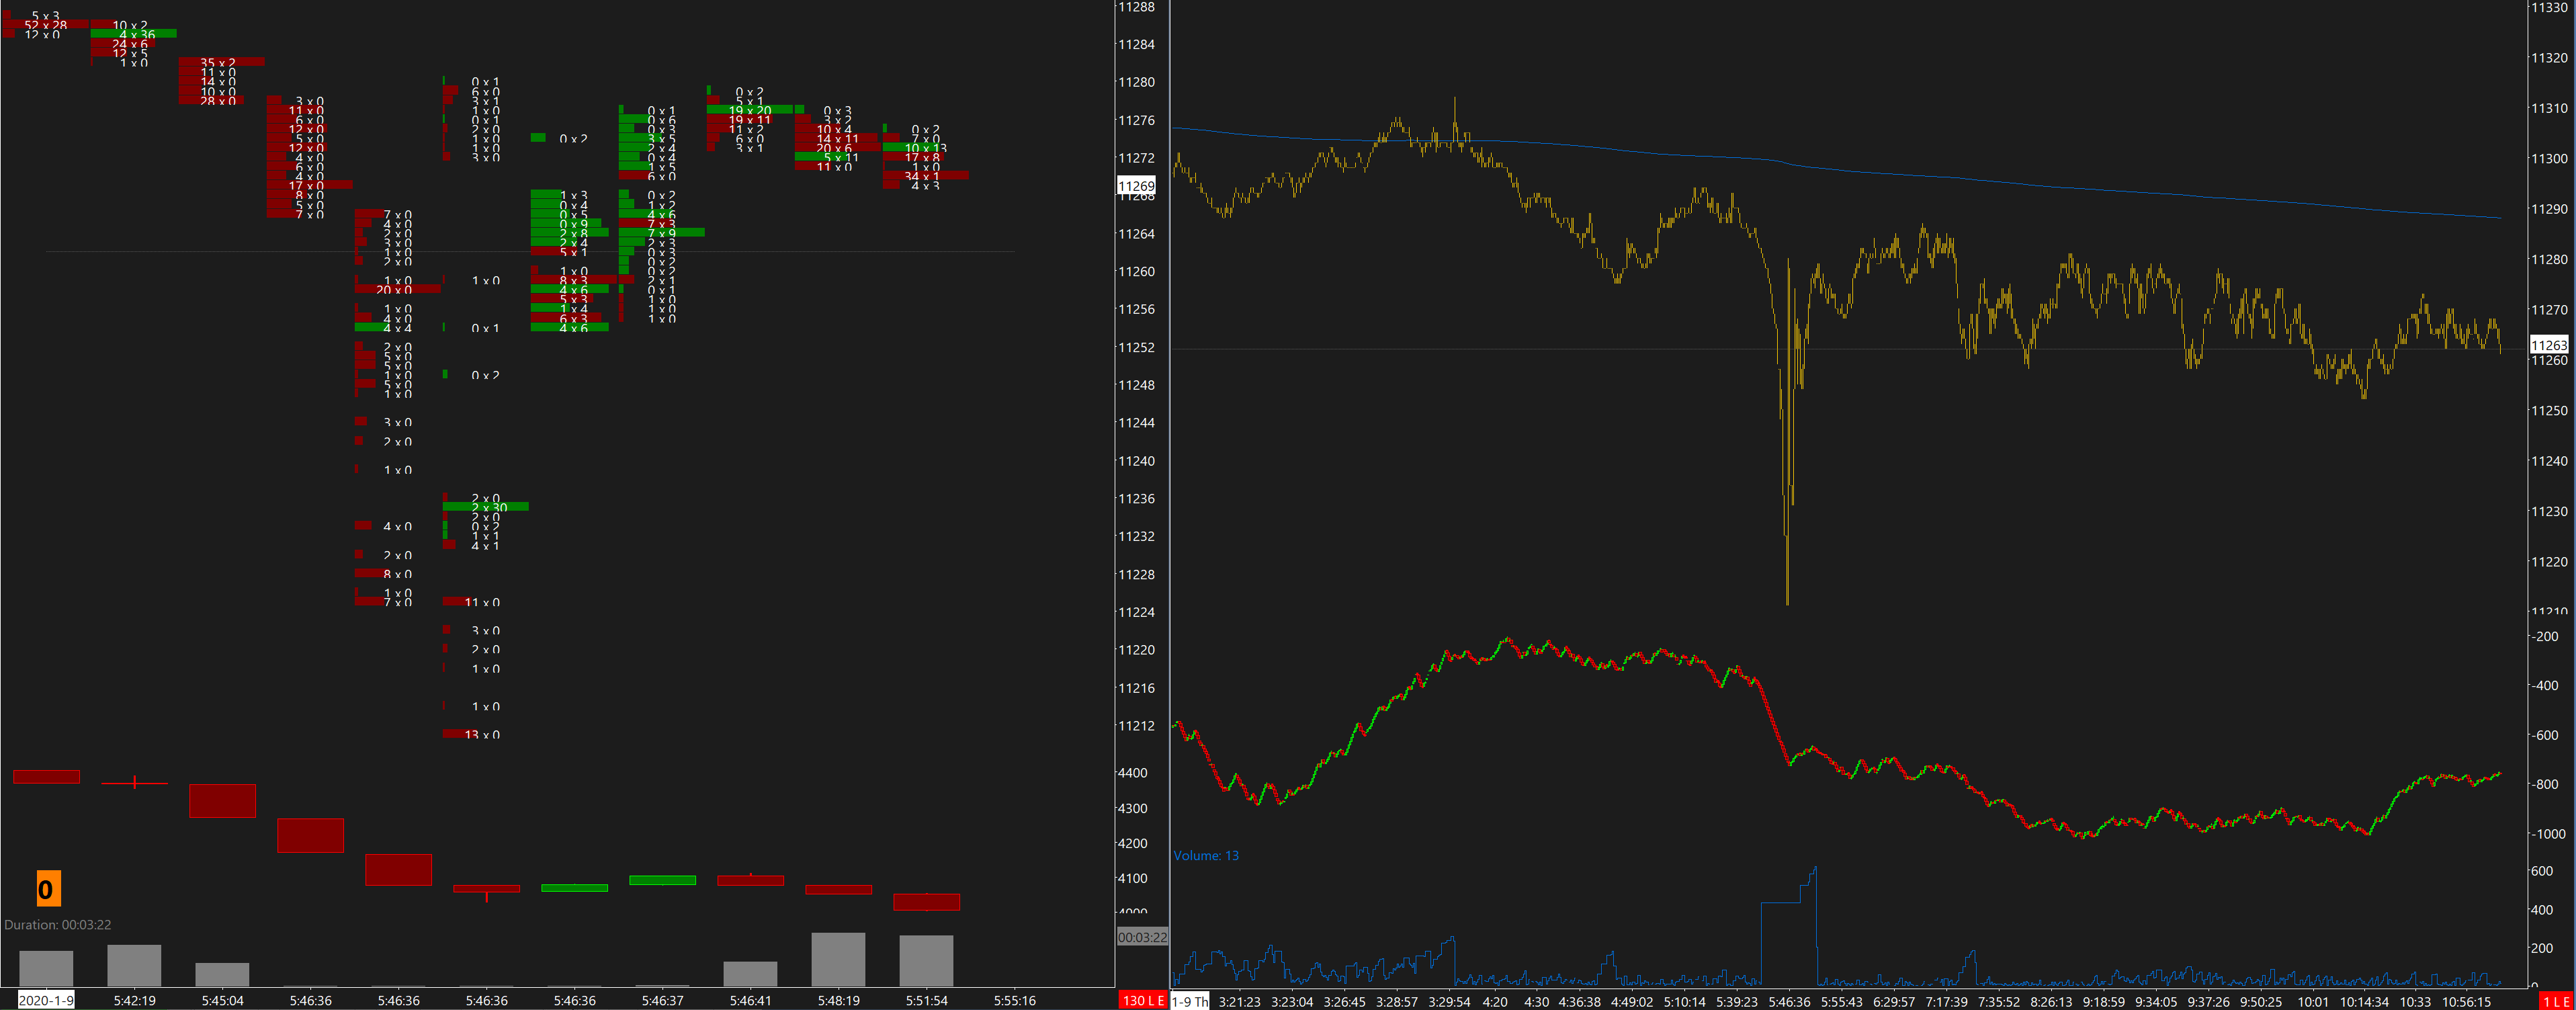Select the '34 x 1' footprint cell

[x=925, y=176]
